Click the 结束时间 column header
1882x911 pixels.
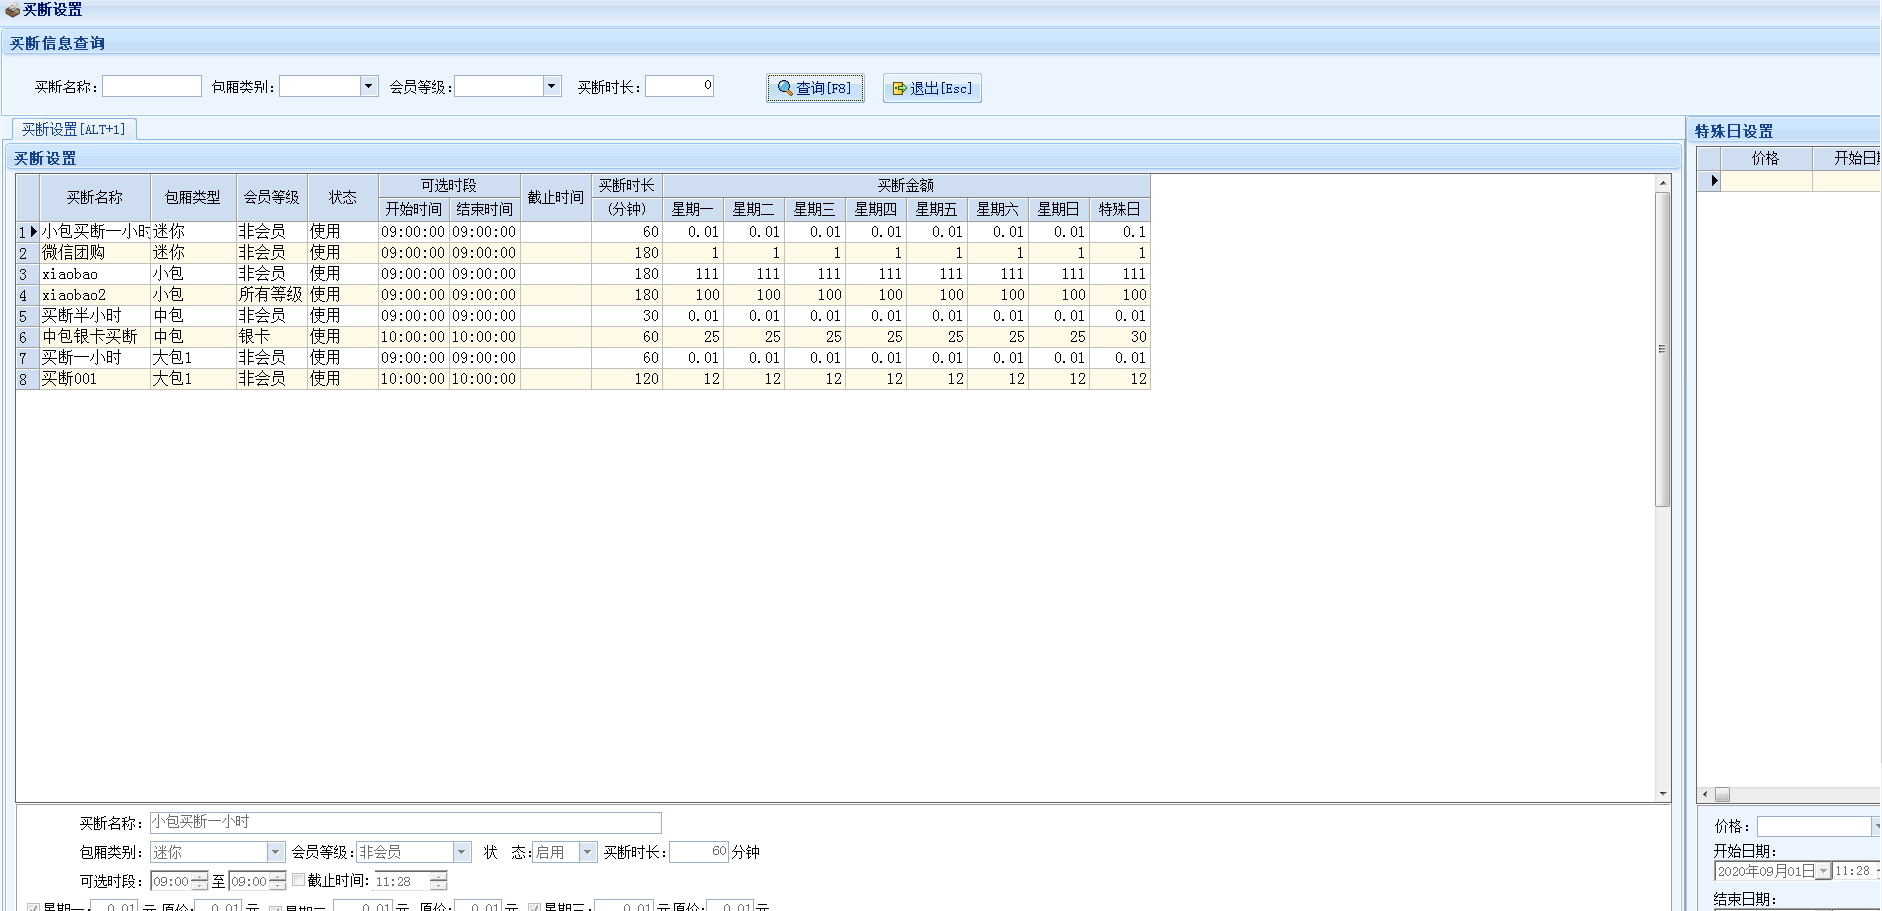tap(485, 209)
